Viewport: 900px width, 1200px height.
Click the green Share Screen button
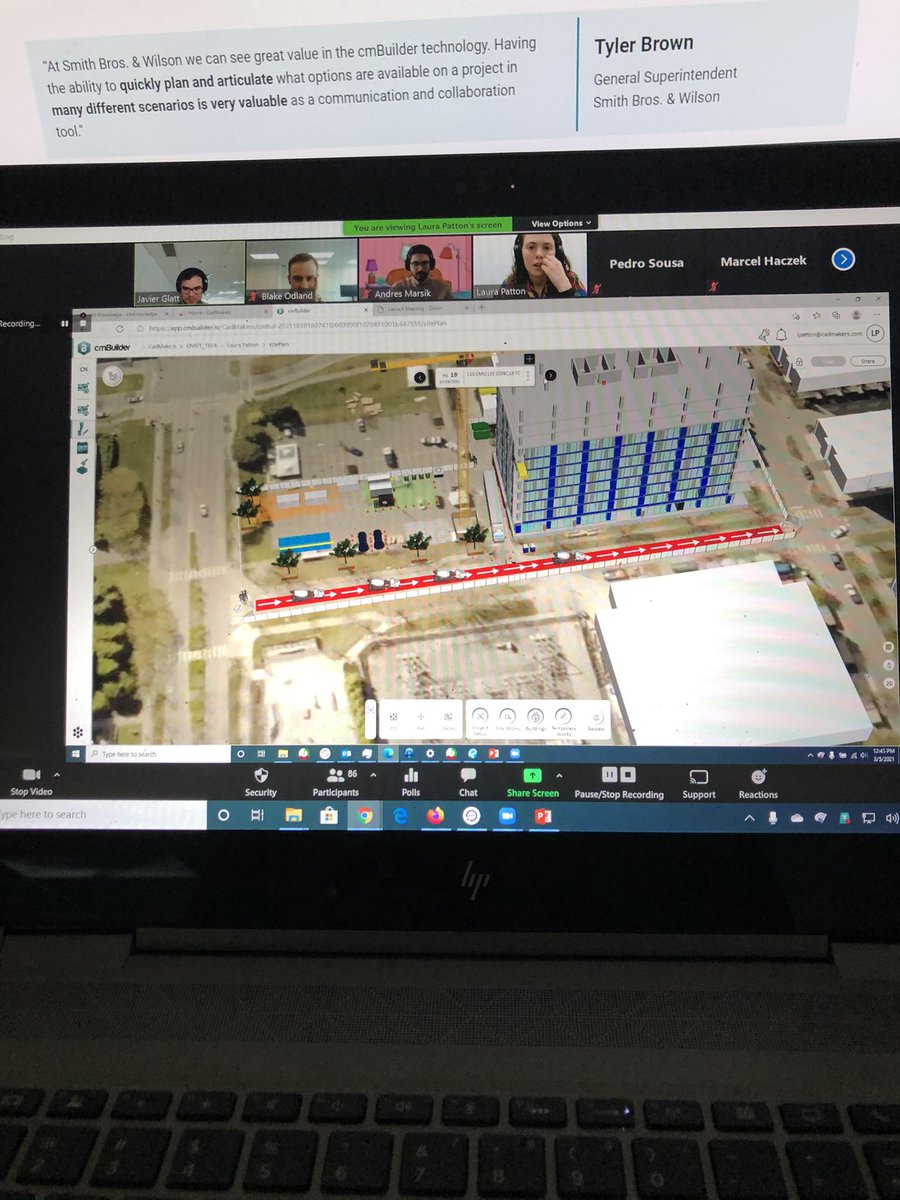532,782
